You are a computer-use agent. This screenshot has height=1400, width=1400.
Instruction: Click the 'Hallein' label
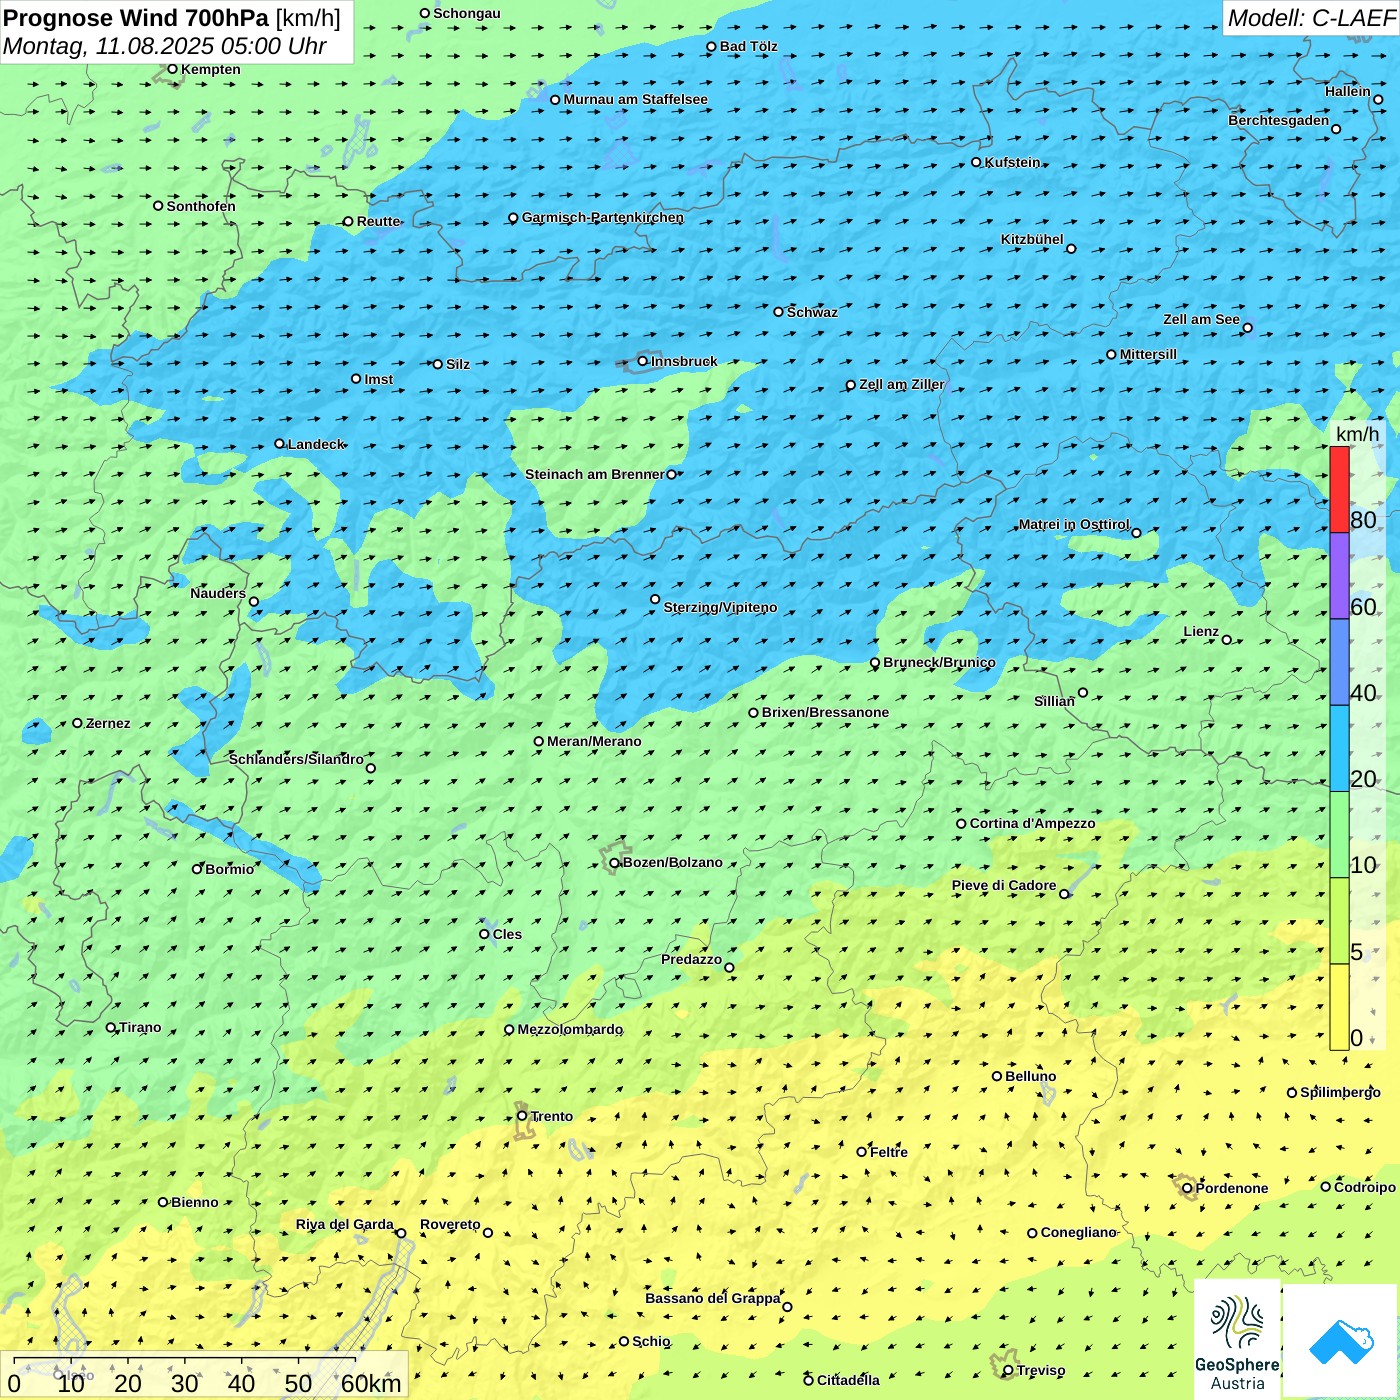[x=1348, y=91]
